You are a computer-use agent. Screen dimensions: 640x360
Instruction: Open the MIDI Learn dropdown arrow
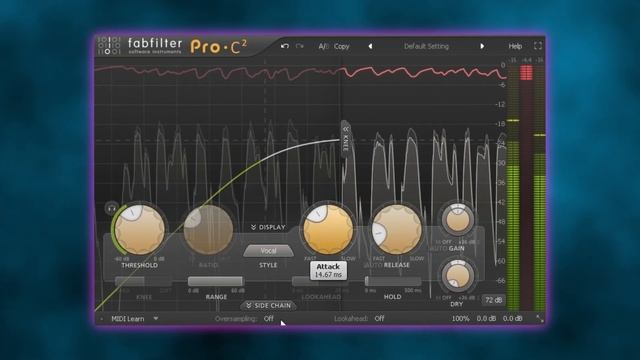156,318
